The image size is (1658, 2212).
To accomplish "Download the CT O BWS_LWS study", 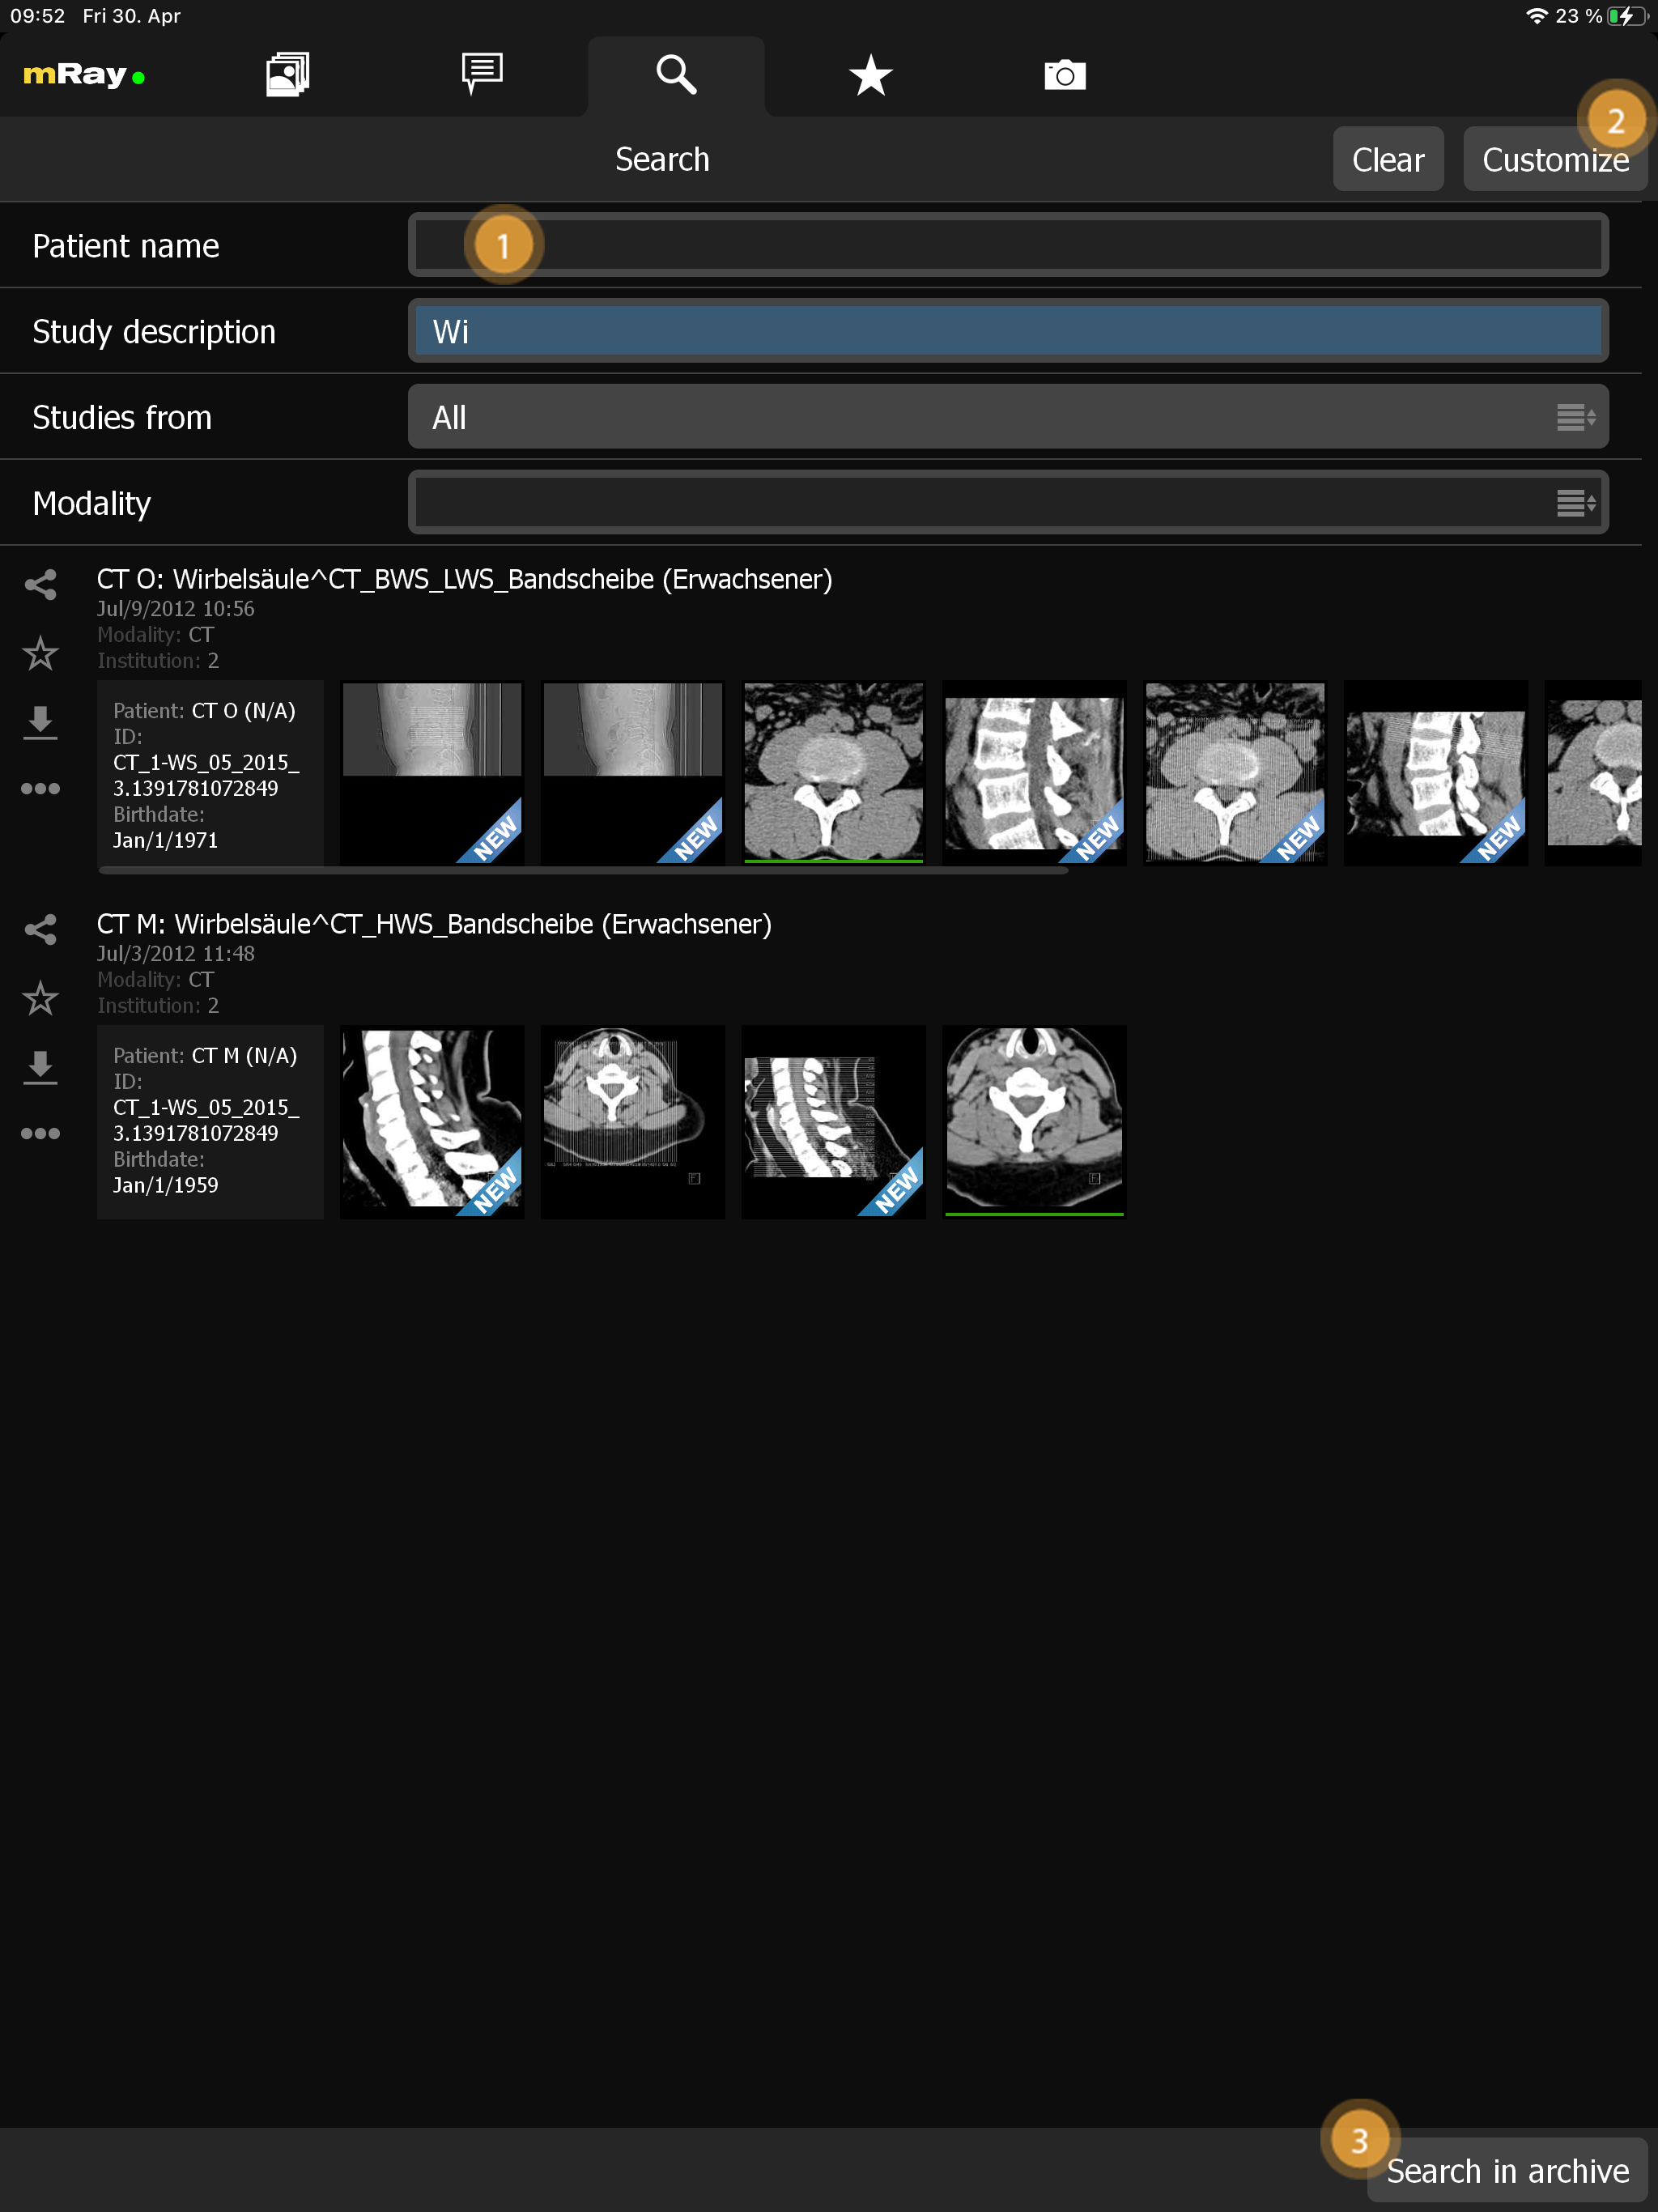I will tap(40, 722).
